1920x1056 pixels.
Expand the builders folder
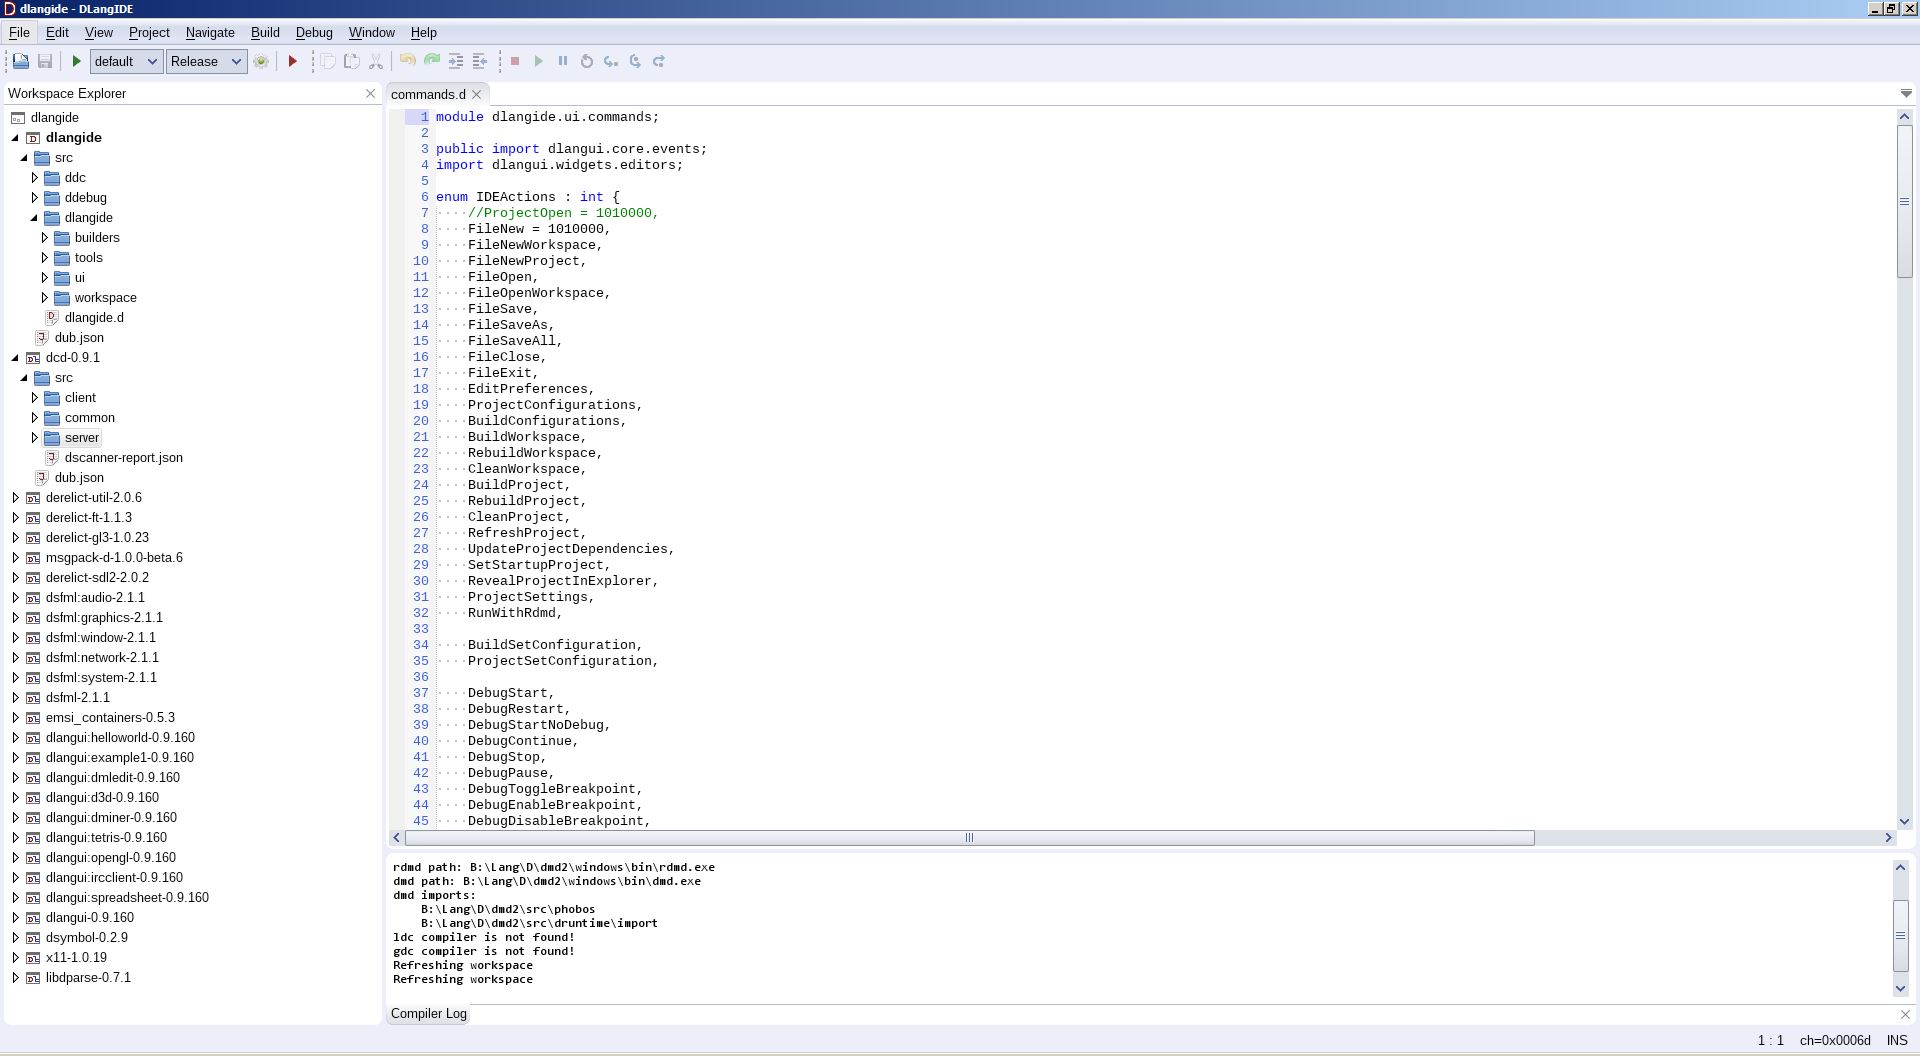click(x=45, y=237)
